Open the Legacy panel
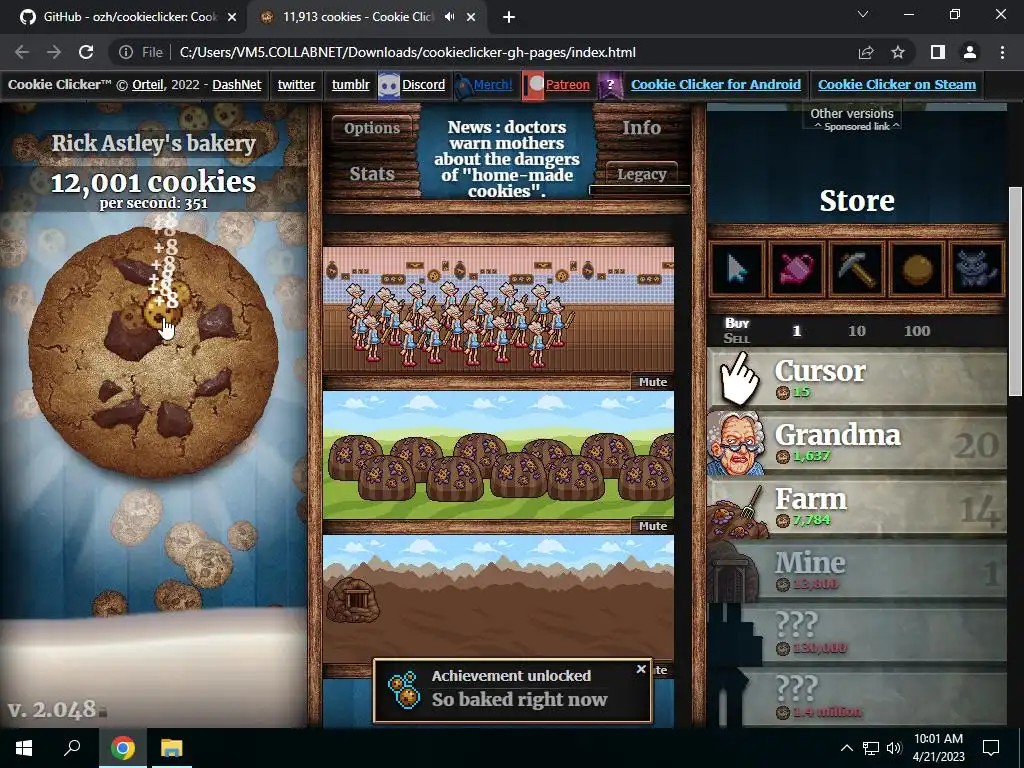 [641, 174]
